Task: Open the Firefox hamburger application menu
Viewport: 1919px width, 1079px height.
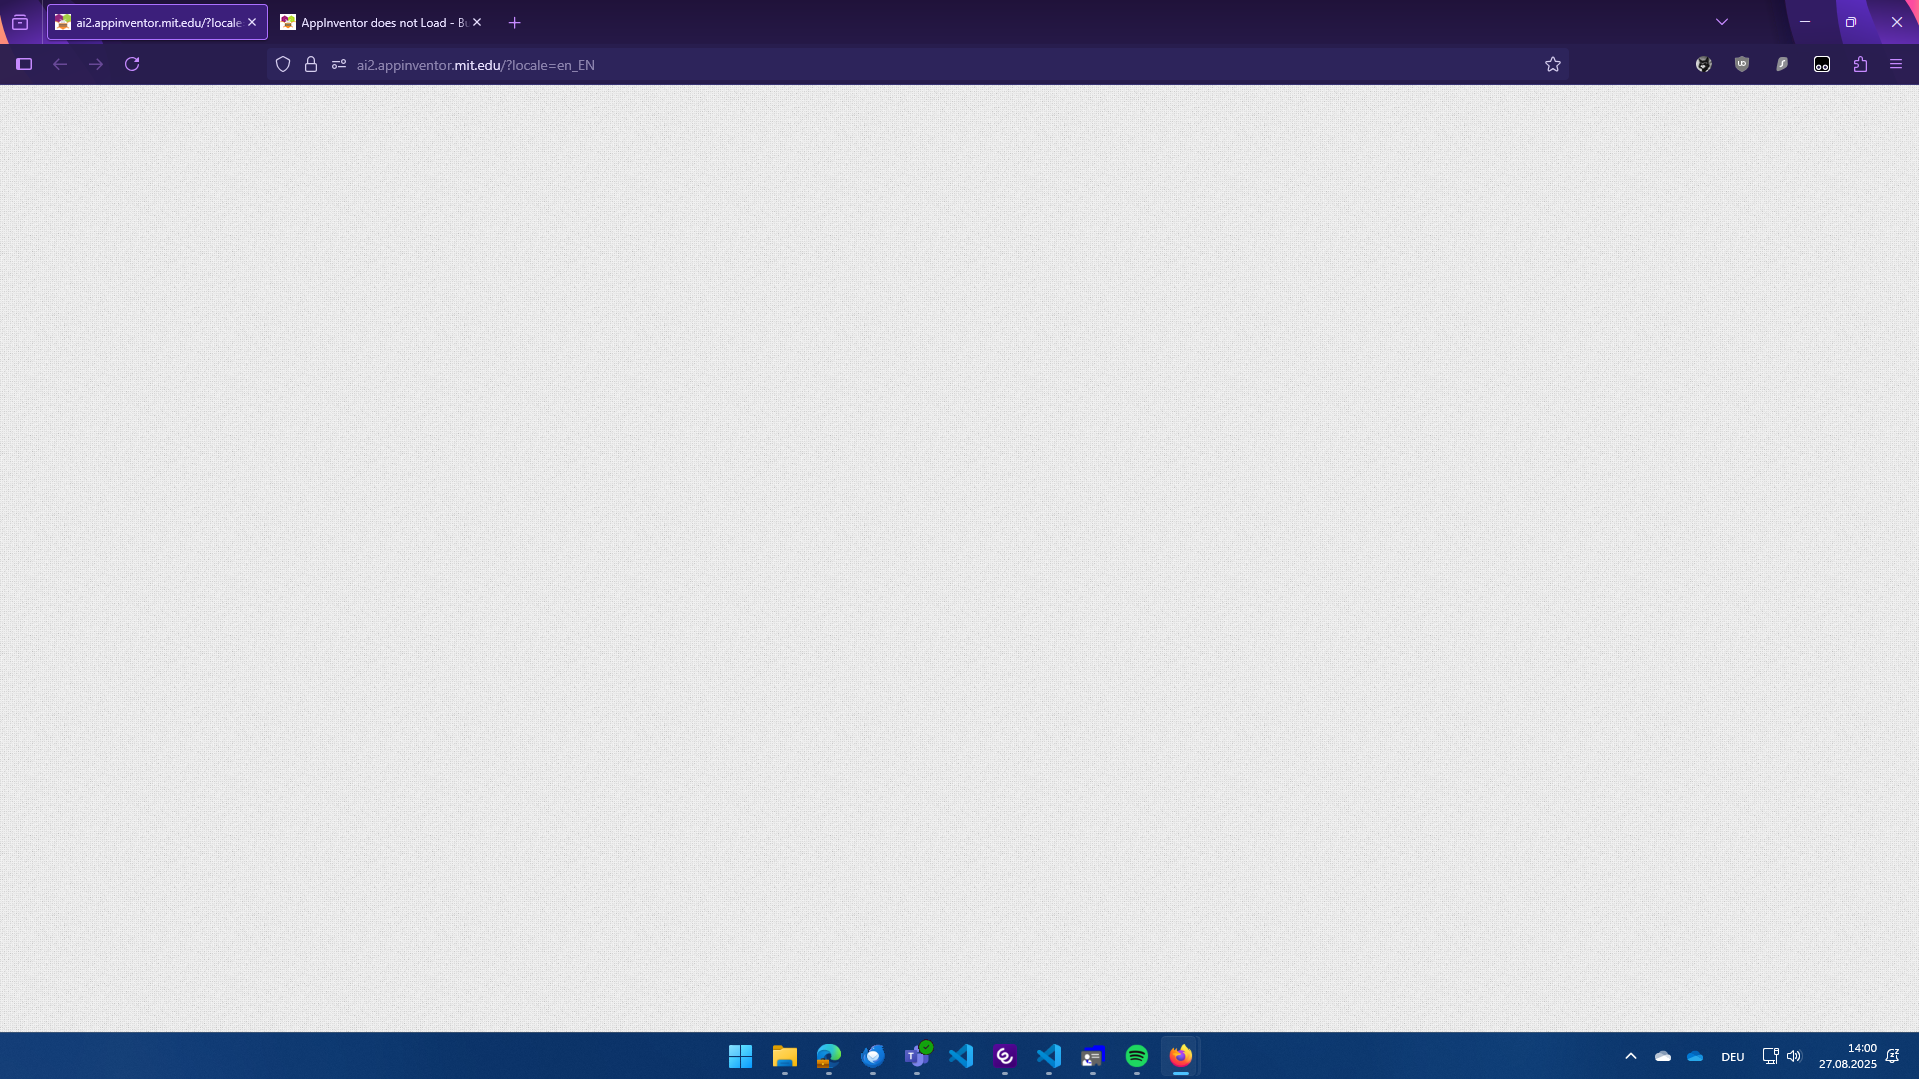Action: (1895, 64)
